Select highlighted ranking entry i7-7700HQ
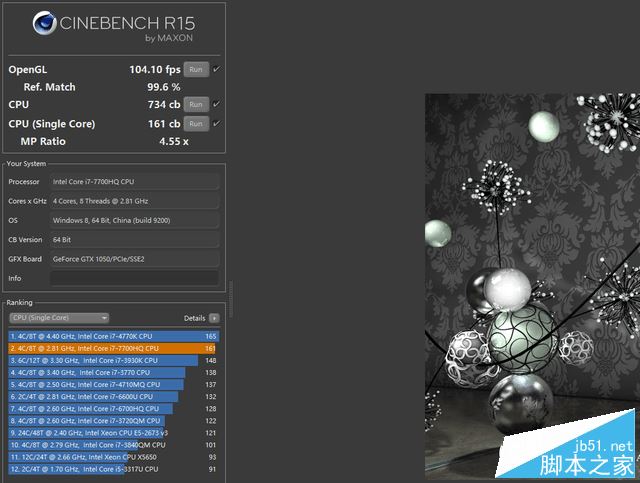Viewport: 640px width, 483px height. 113,348
